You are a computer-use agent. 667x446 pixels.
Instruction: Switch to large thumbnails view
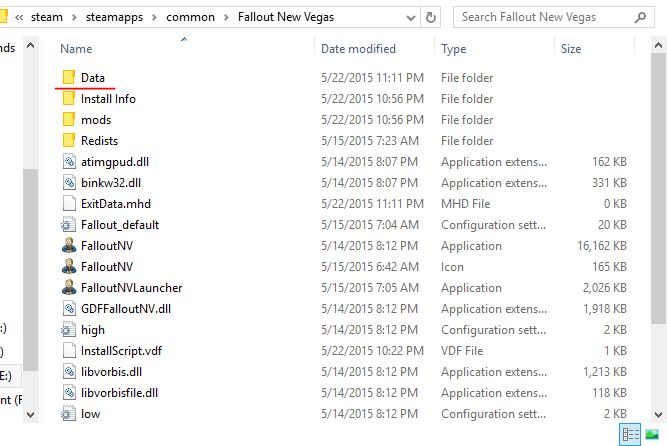coord(652,434)
